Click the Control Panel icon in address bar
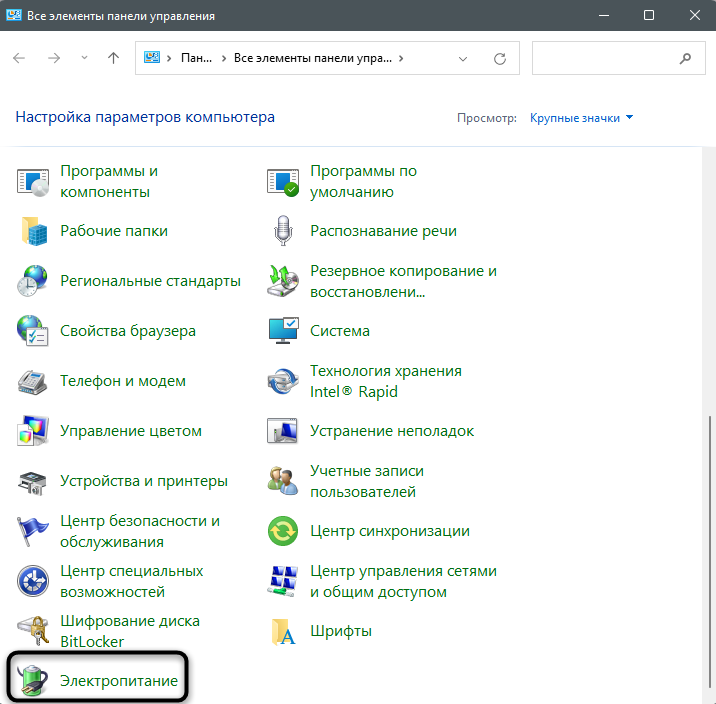Screen dimensions: 716x704 [152, 58]
